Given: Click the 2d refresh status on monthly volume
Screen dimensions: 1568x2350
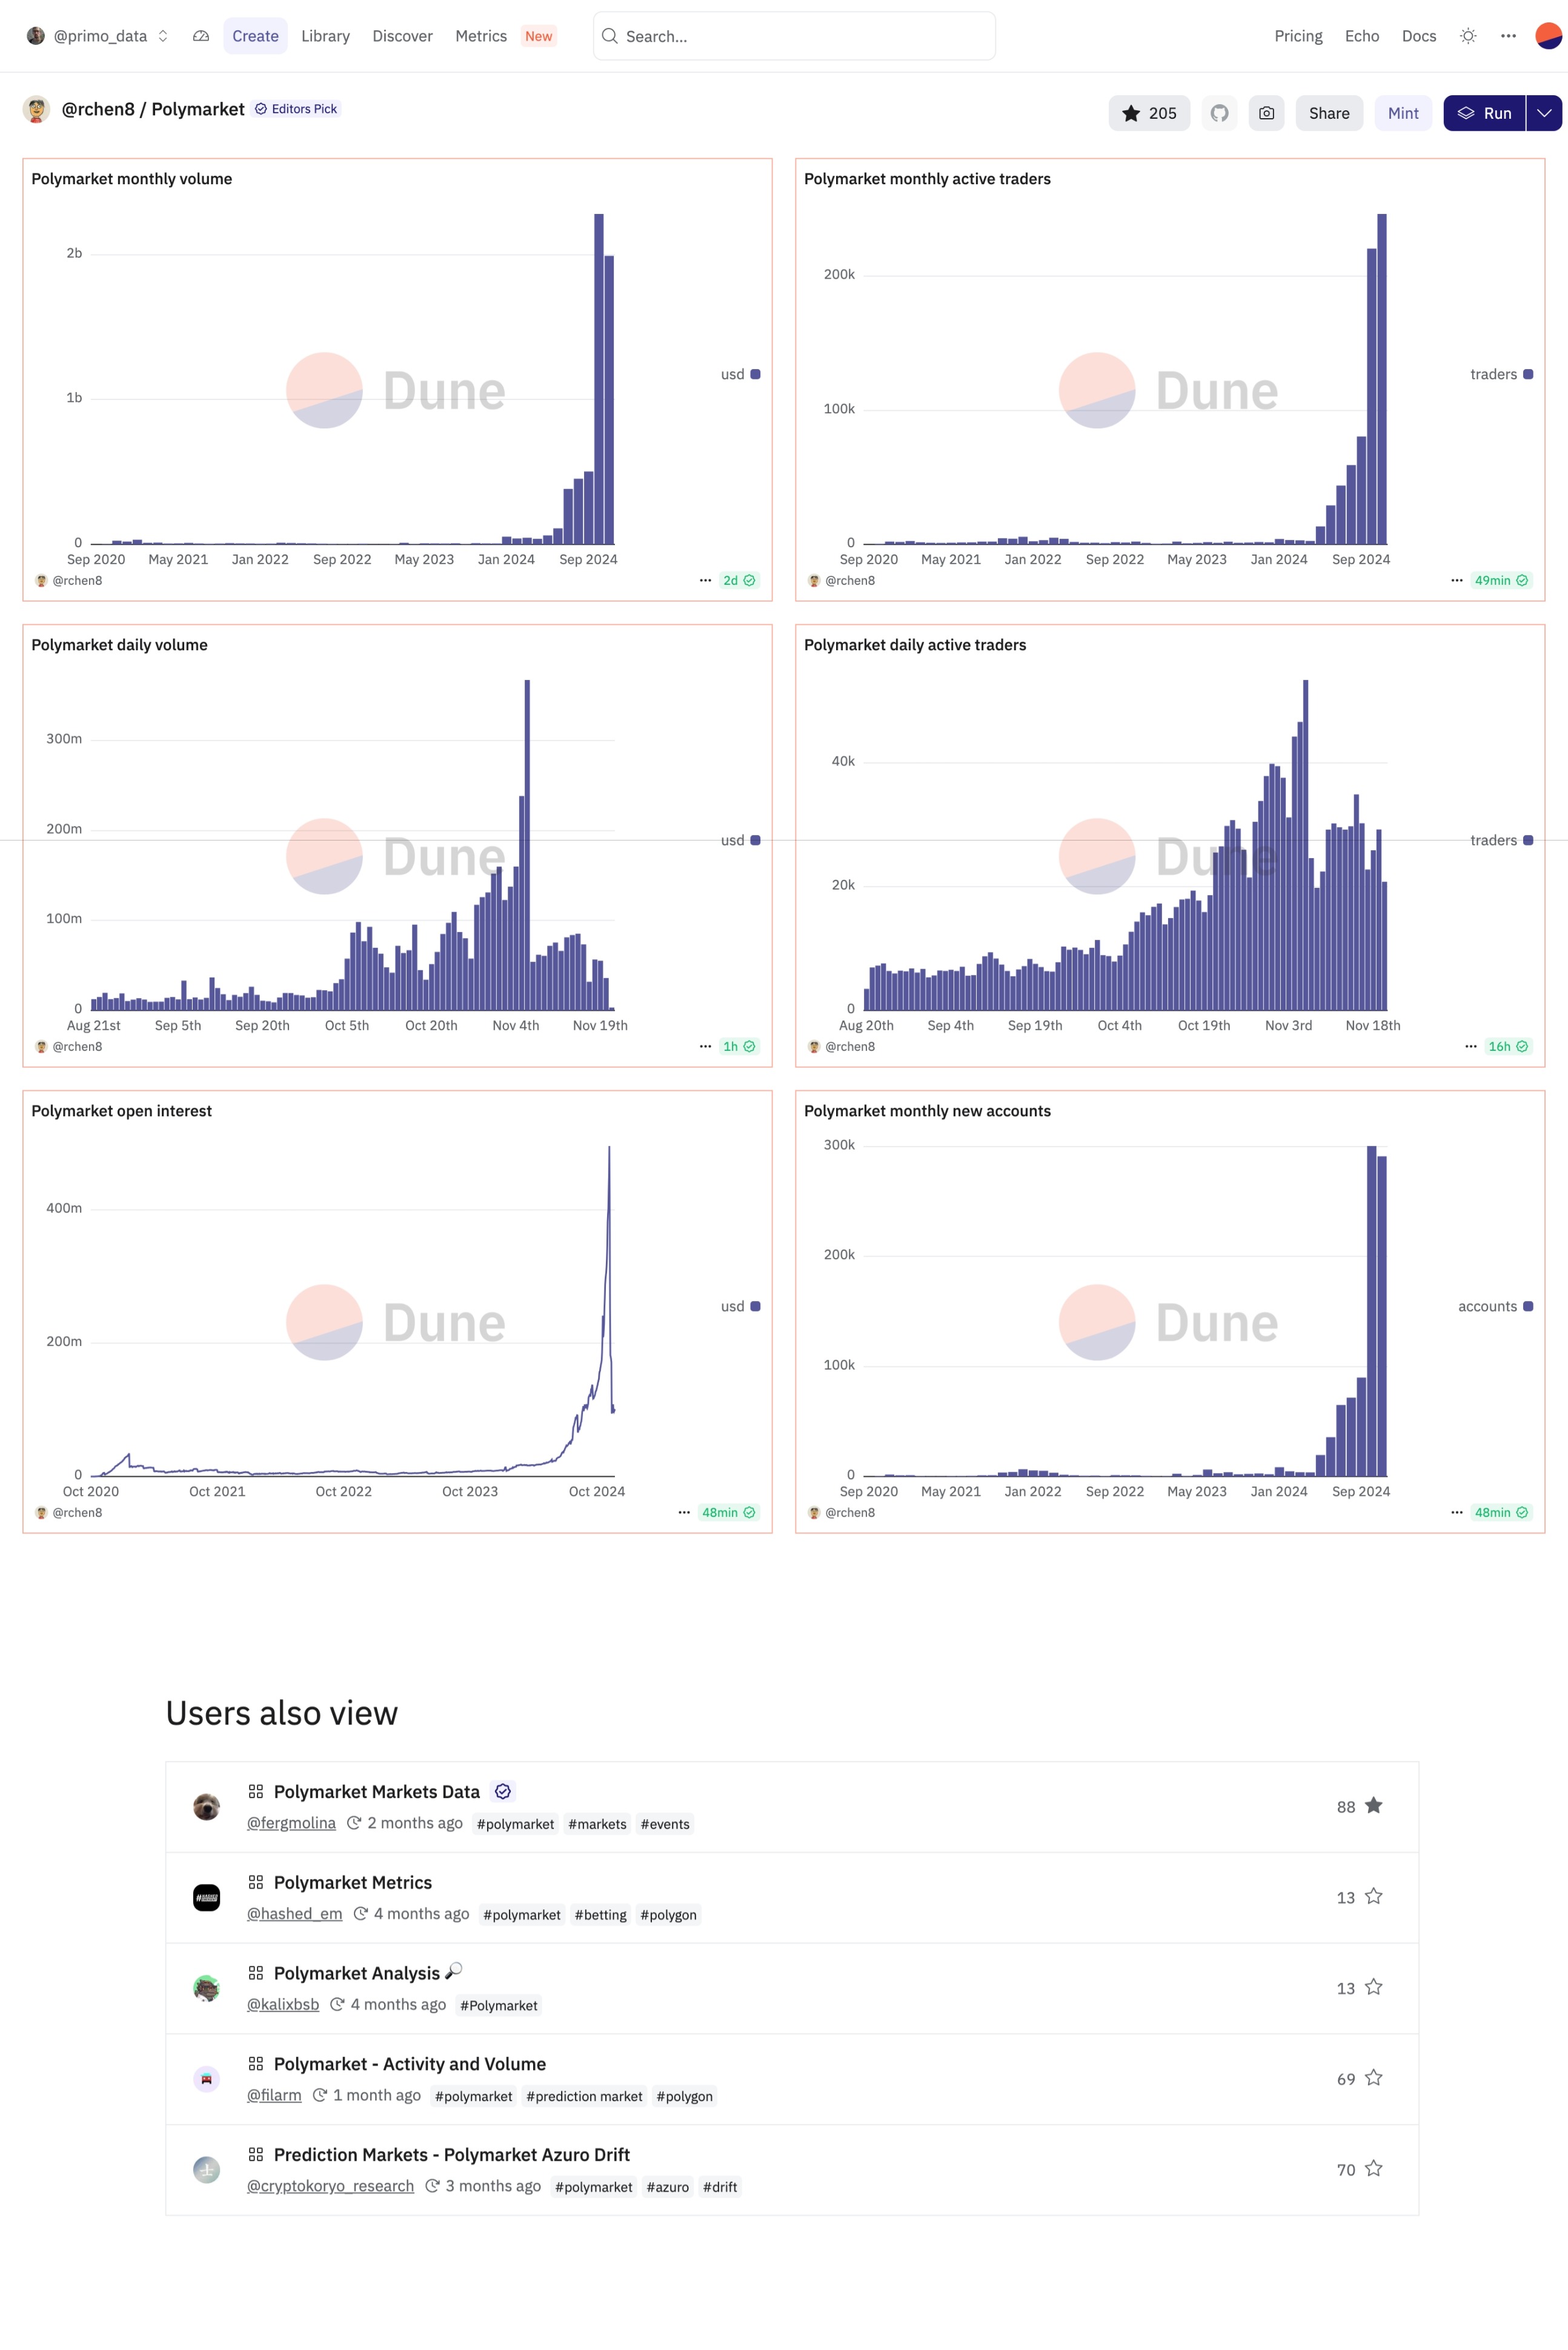Looking at the screenshot, I should tap(739, 580).
